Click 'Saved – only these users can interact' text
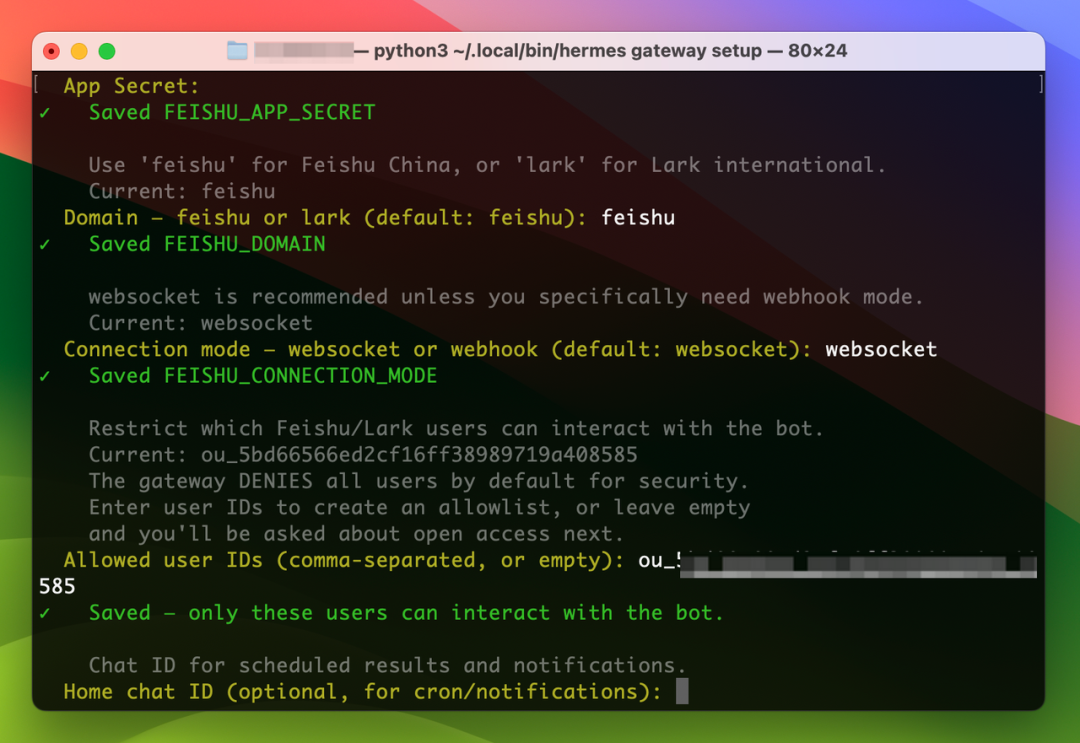This screenshot has width=1080, height=743. click(x=406, y=613)
